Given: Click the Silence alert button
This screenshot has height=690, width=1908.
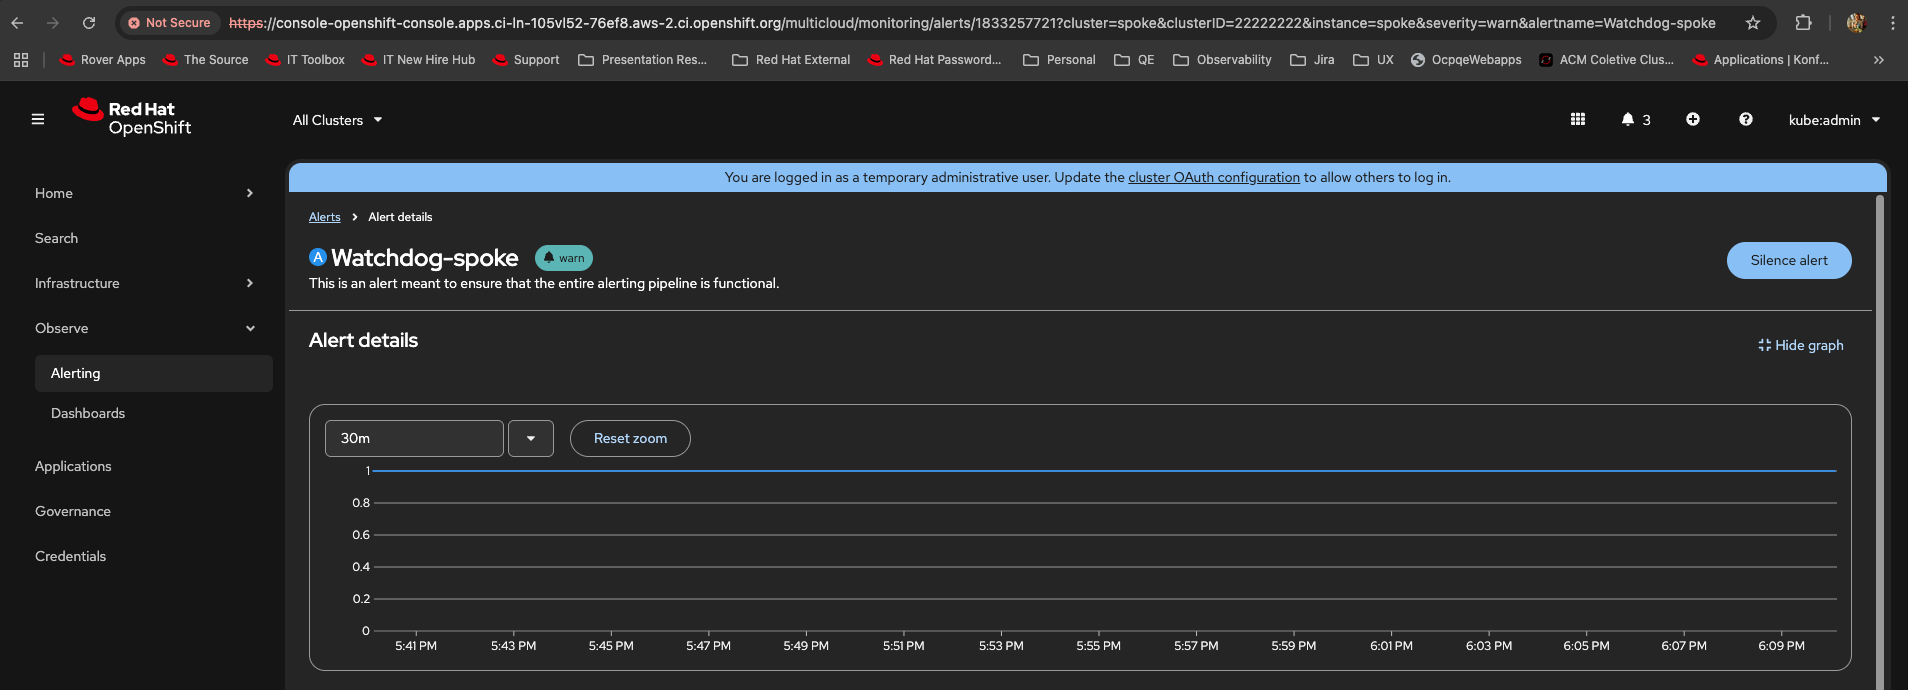Looking at the screenshot, I should click(x=1788, y=260).
